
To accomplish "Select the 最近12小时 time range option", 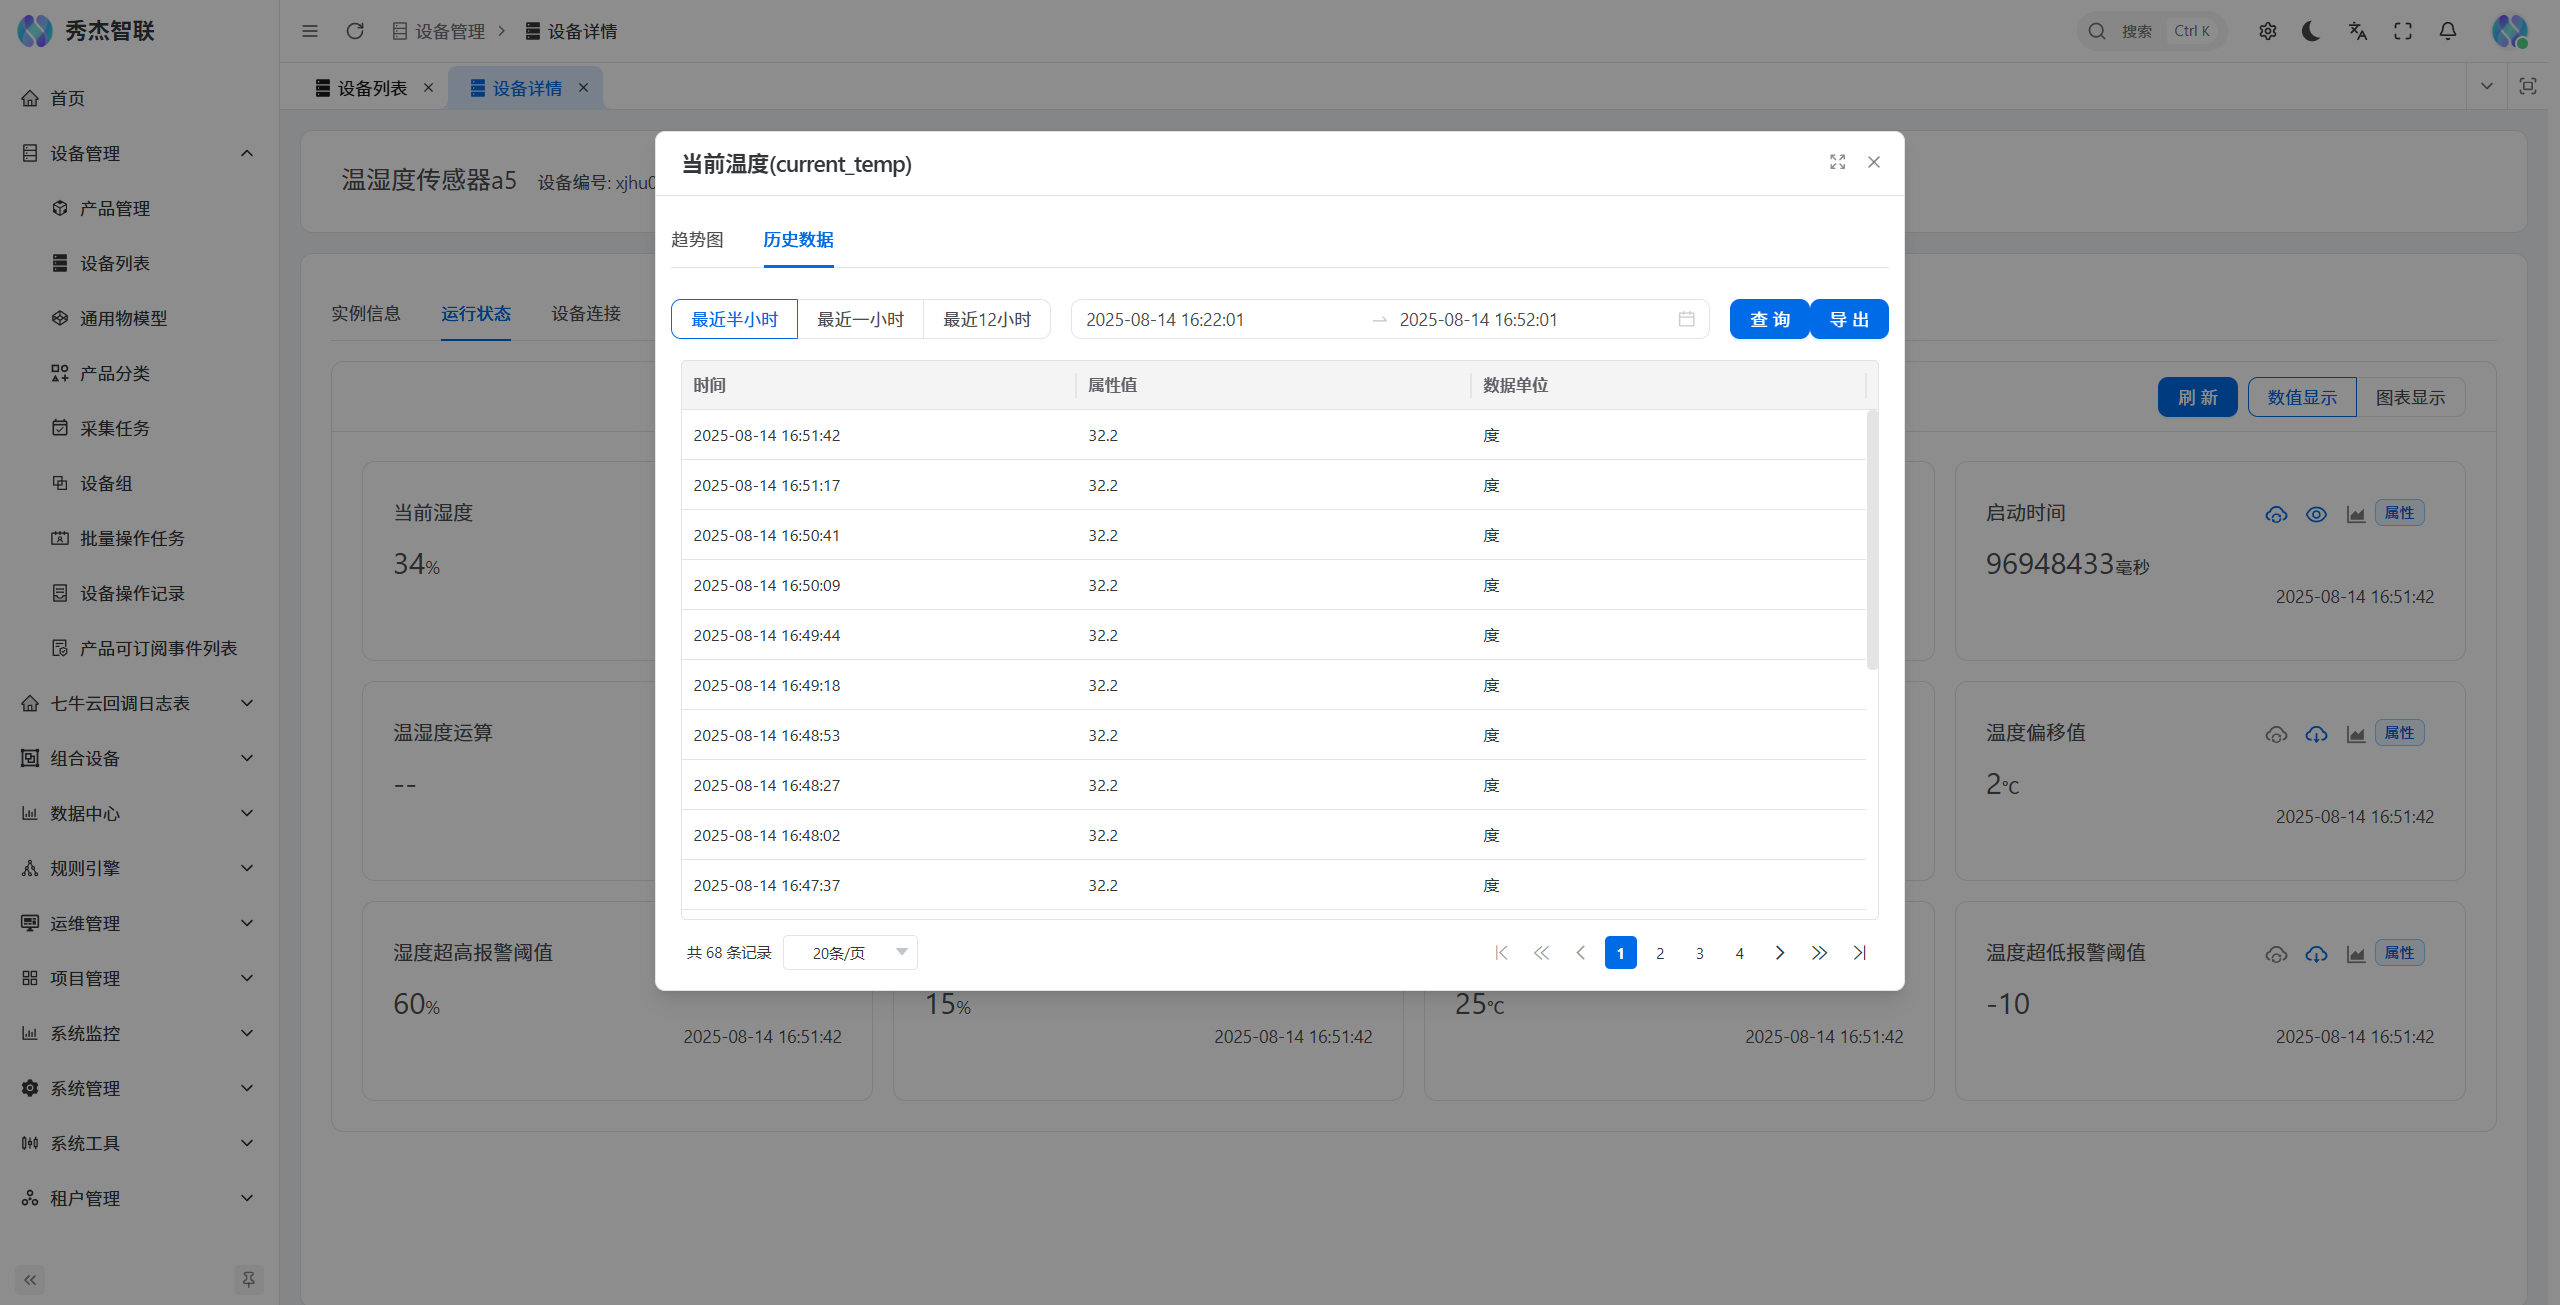I will 986,319.
